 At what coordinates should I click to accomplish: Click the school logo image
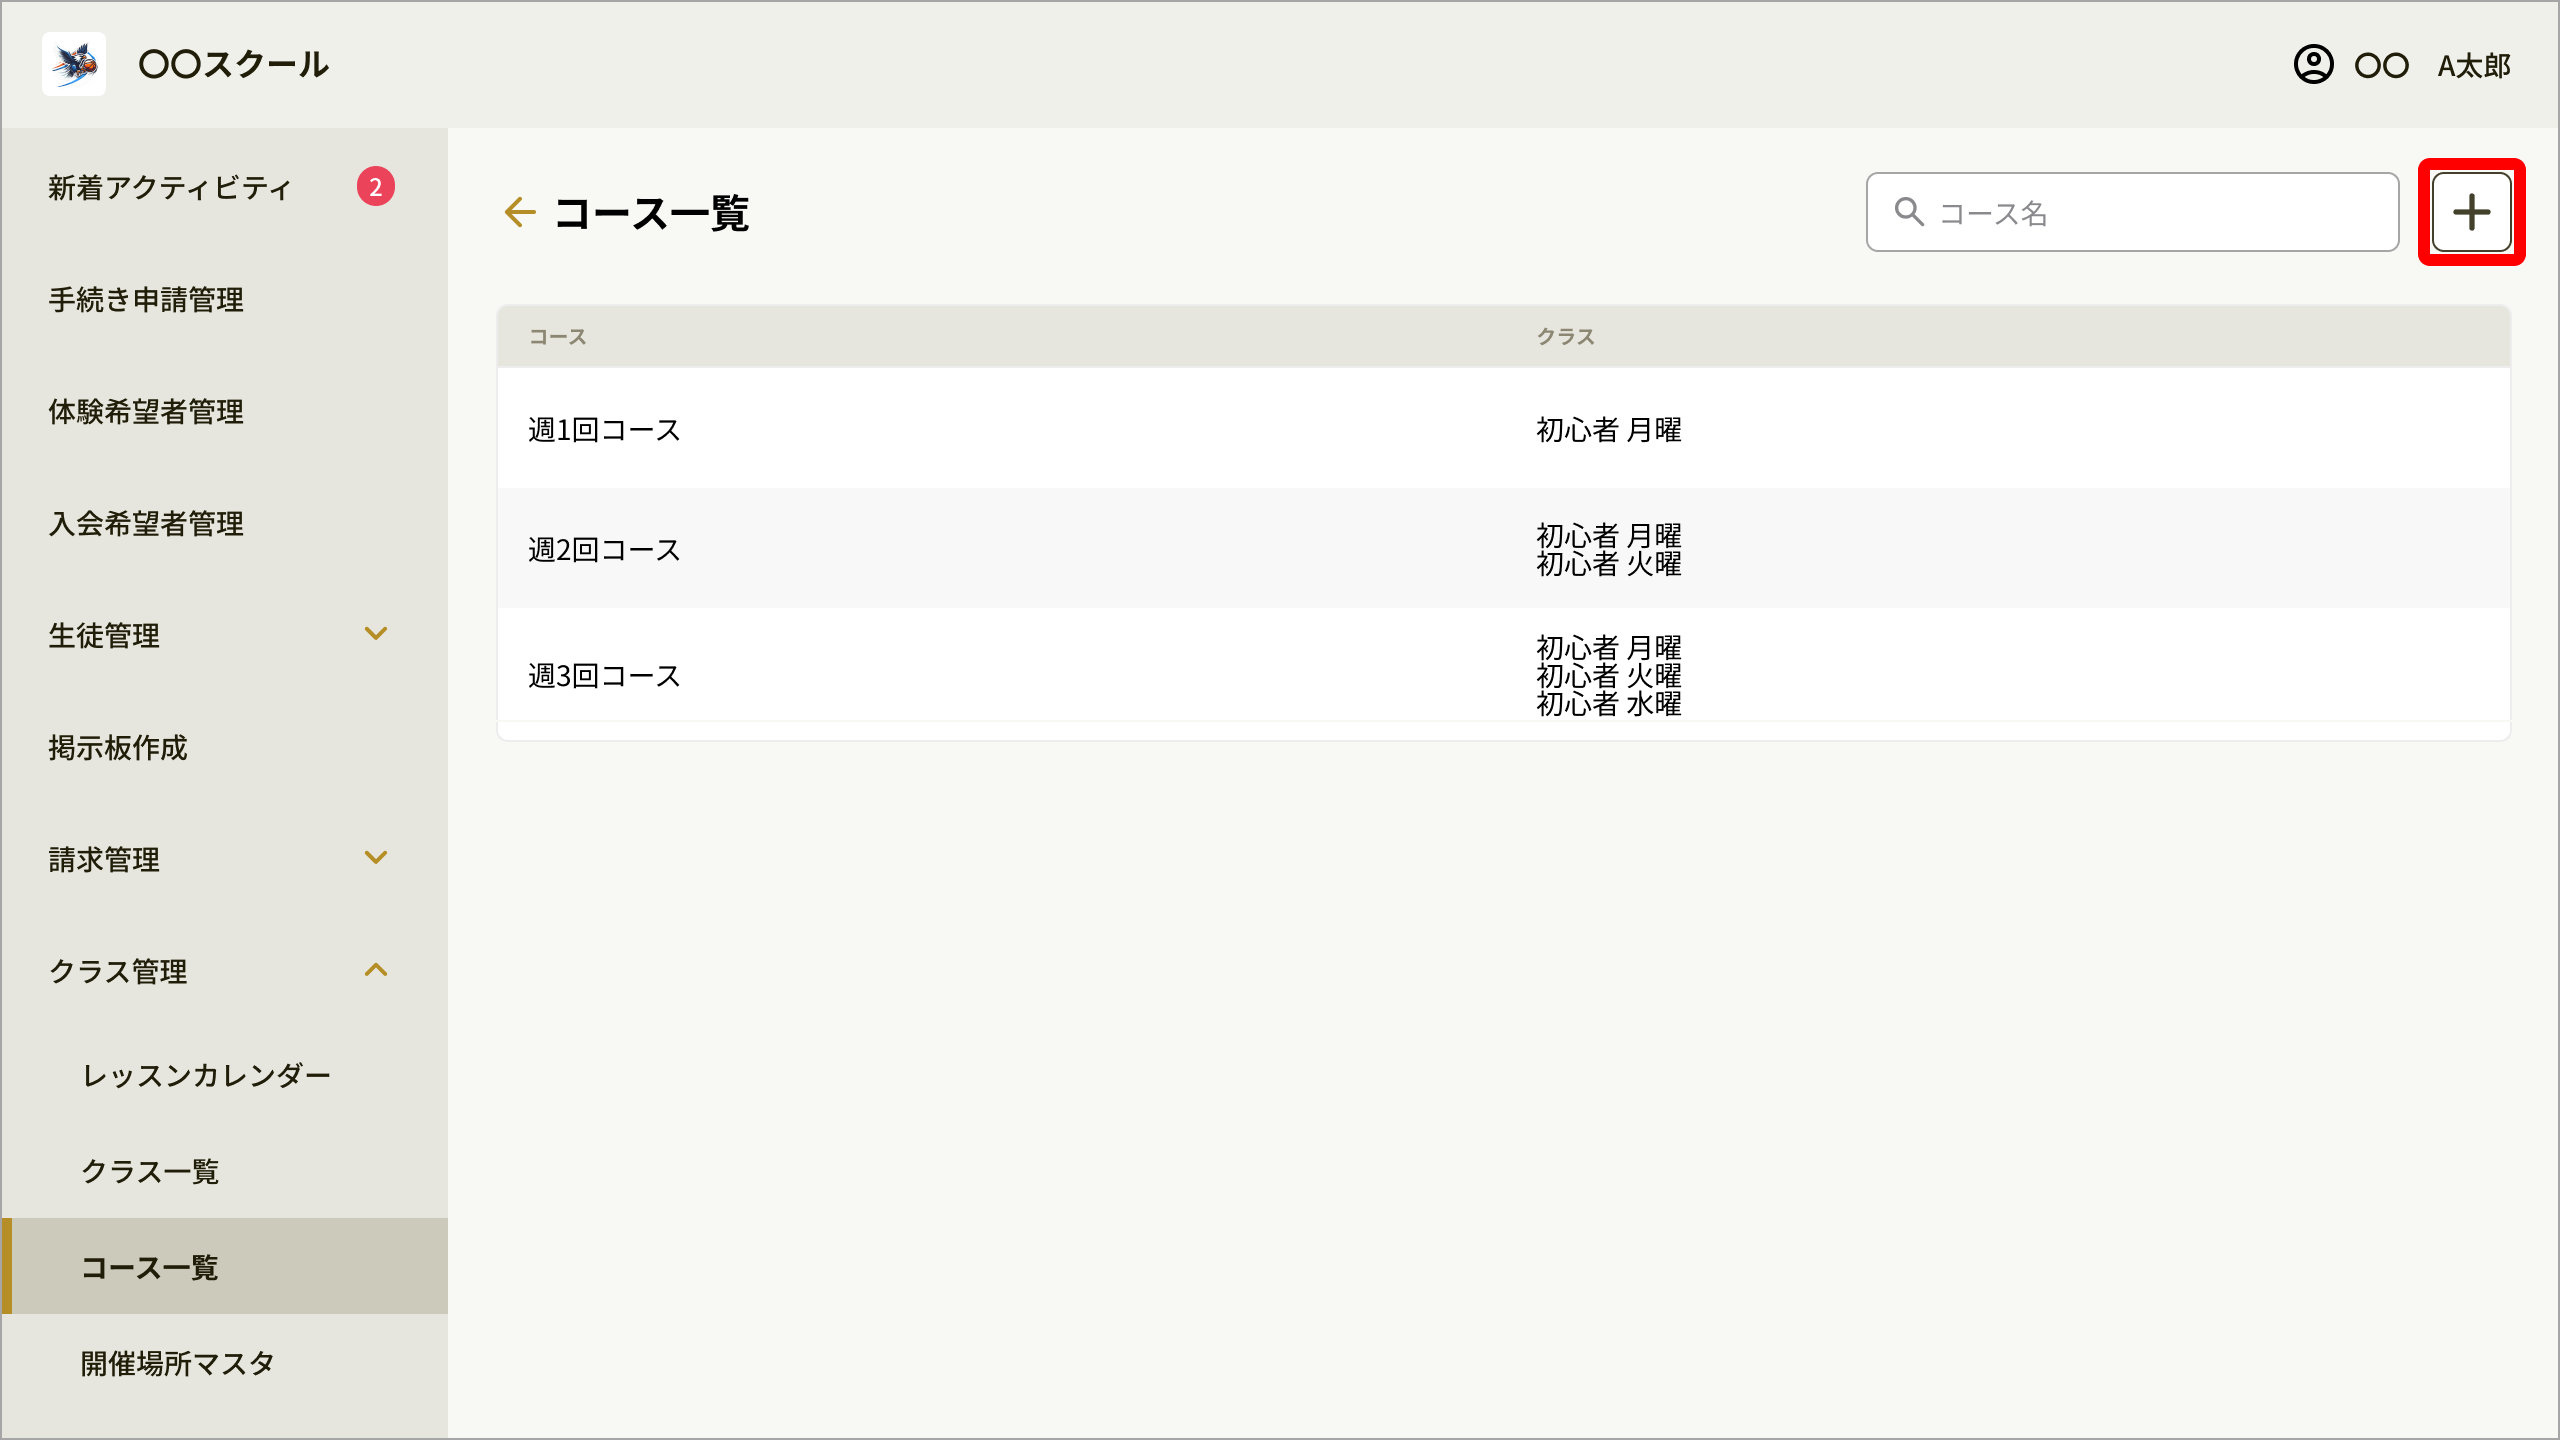pos(74,64)
